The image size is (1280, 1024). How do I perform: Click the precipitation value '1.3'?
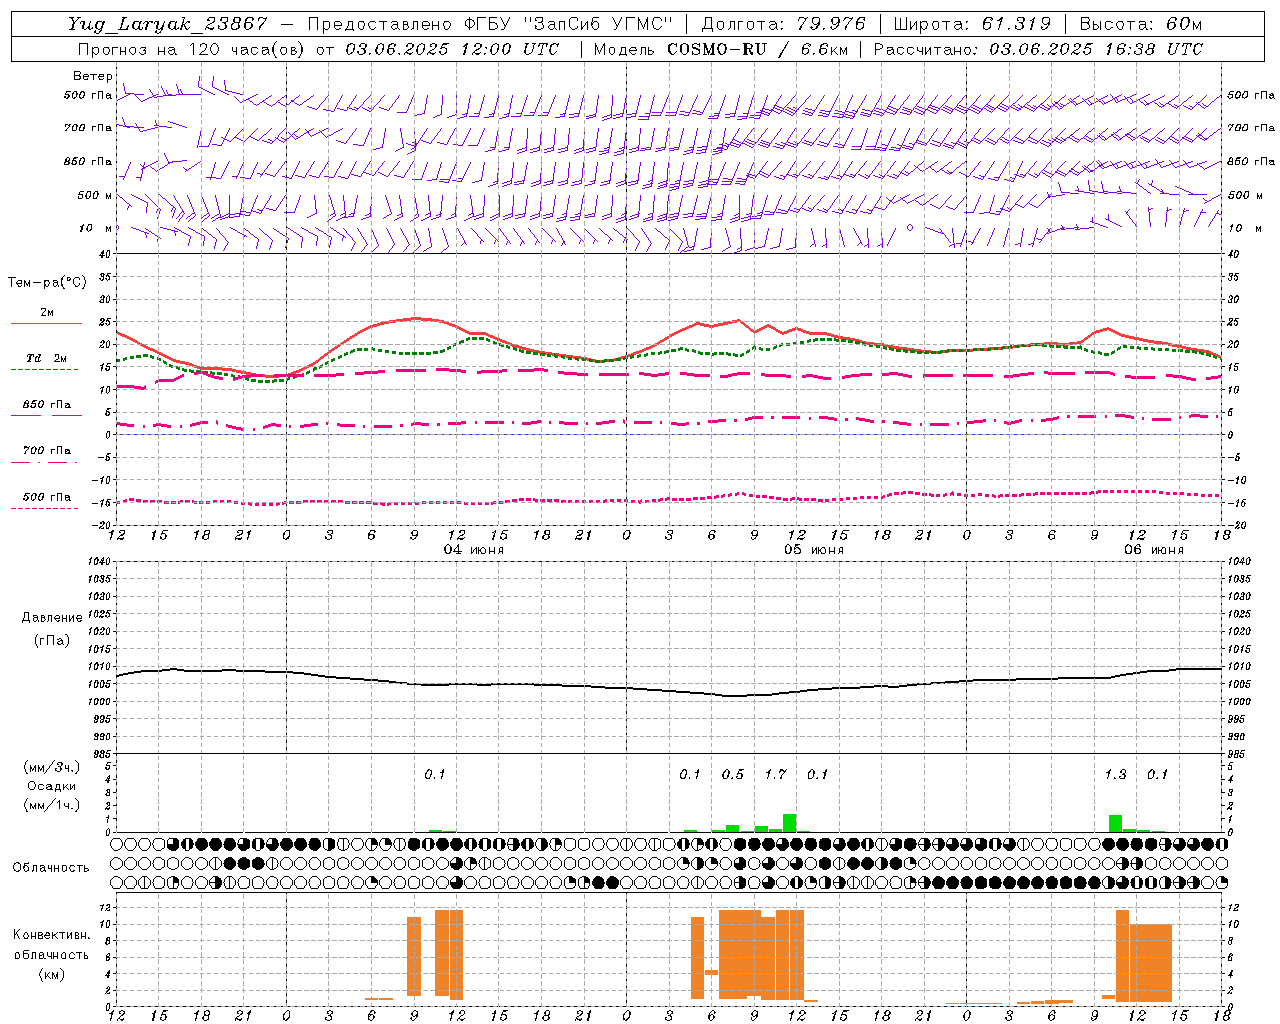click(x=1115, y=774)
